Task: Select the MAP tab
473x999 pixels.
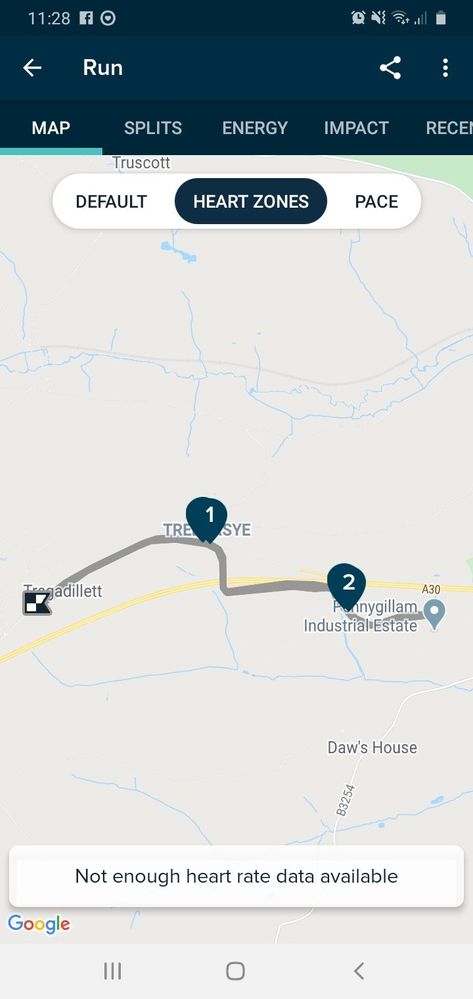Action: click(x=51, y=127)
